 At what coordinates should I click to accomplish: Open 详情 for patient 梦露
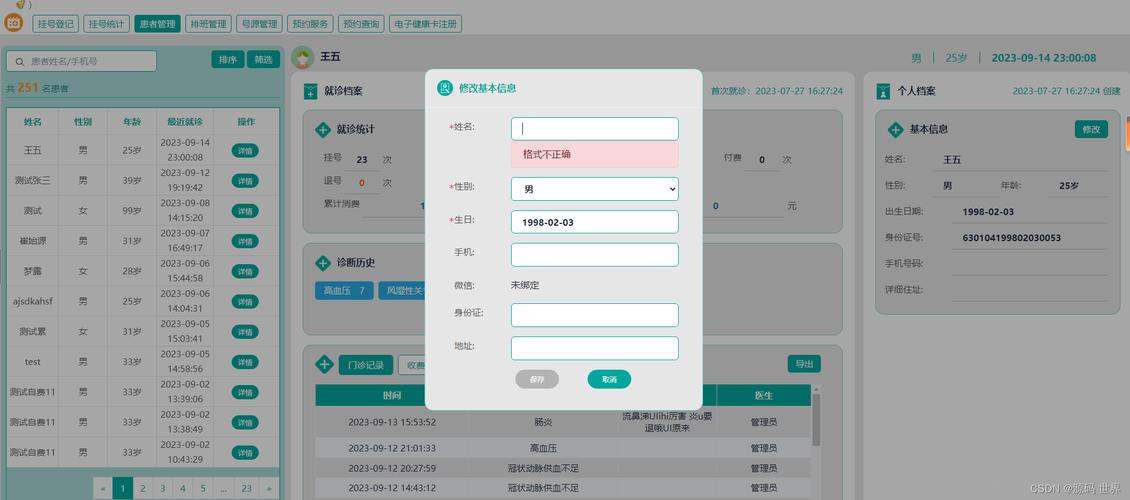click(245, 272)
